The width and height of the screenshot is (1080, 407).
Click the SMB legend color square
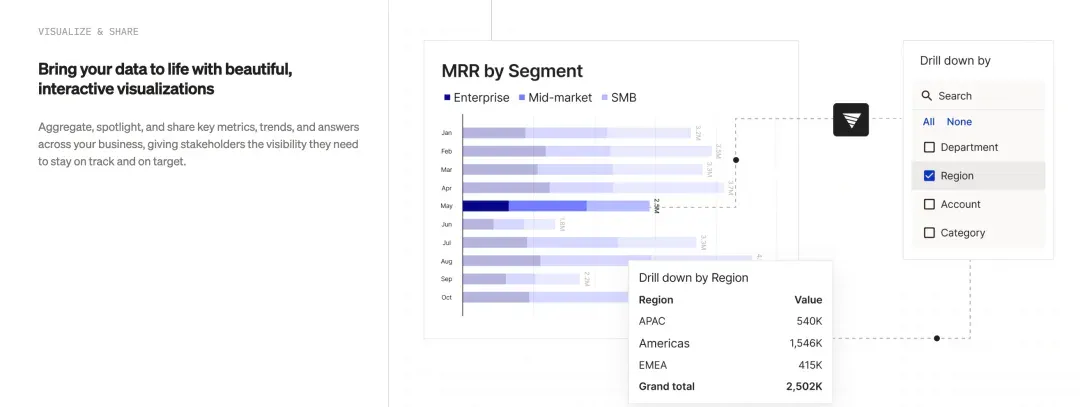point(605,98)
